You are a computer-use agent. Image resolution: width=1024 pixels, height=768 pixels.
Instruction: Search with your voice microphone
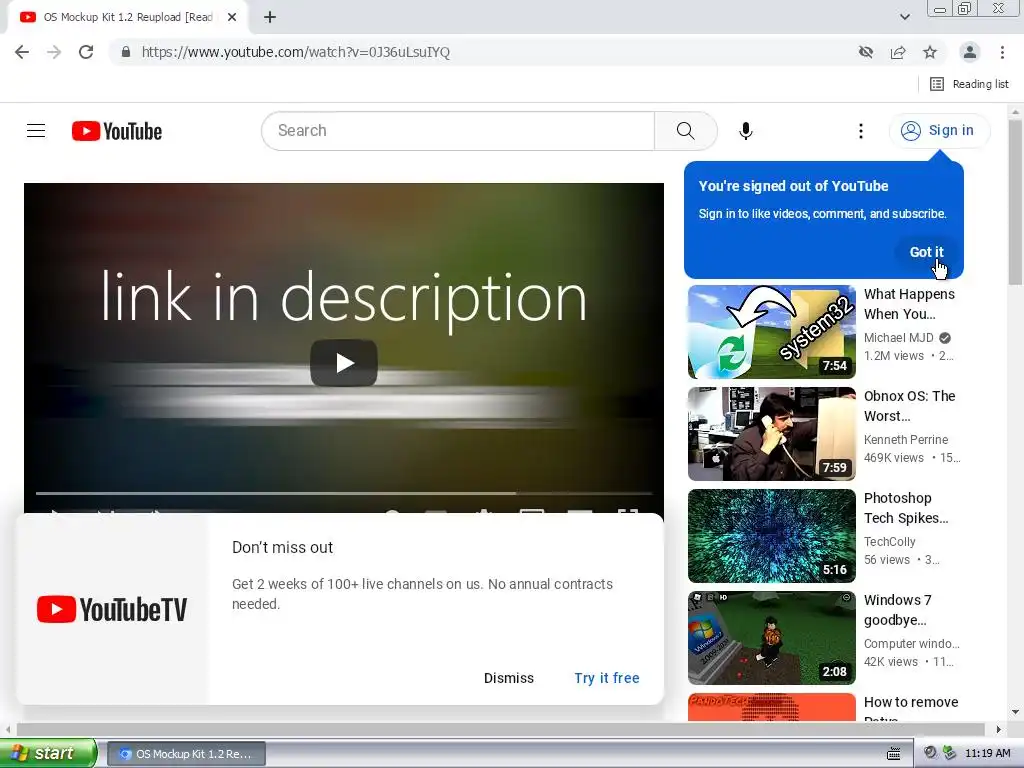tap(746, 131)
